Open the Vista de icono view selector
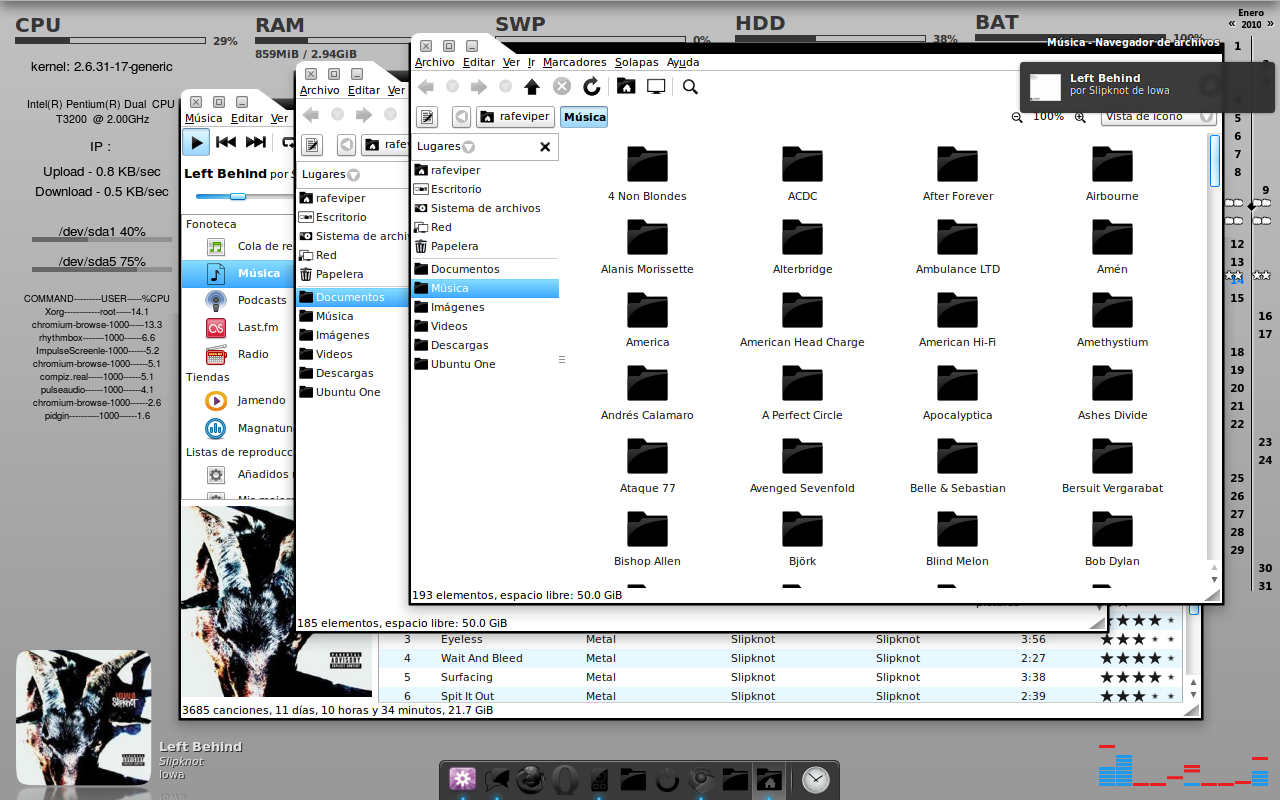Viewport: 1280px width, 800px height. coord(1158,117)
